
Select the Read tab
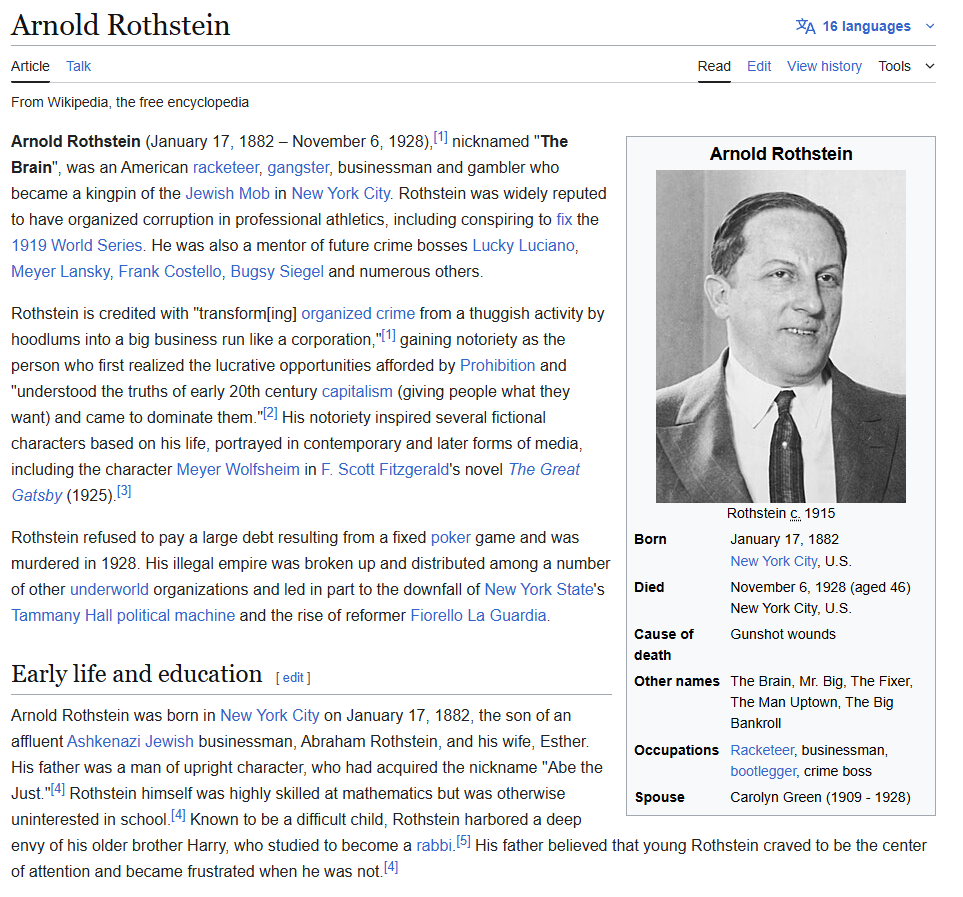pyautogui.click(x=714, y=66)
